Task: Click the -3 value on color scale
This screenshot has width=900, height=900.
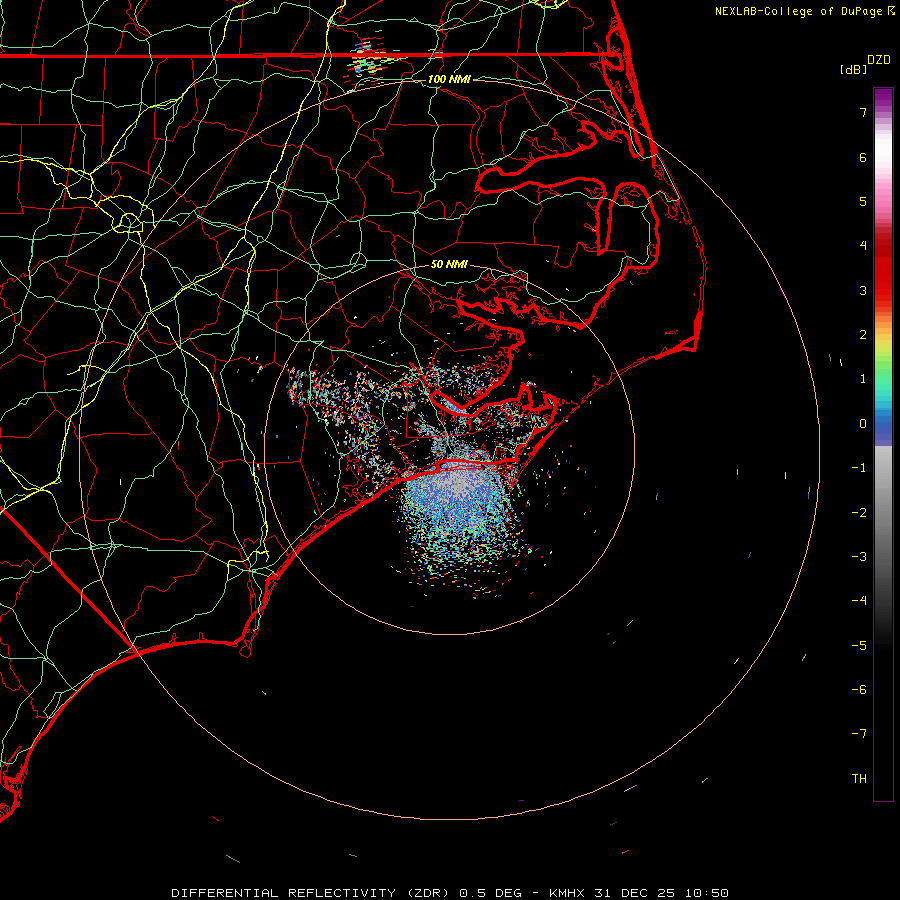Action: click(x=859, y=557)
